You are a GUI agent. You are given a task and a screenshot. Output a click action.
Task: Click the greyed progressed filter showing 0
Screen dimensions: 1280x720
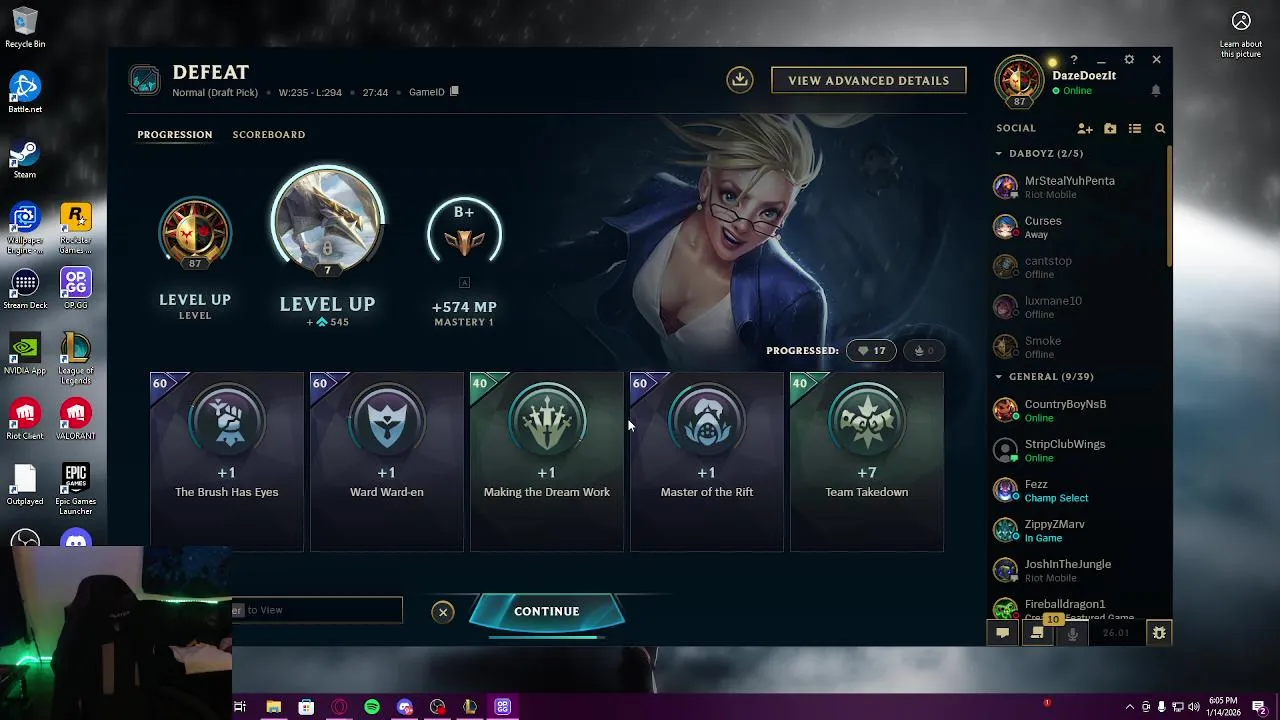(924, 351)
